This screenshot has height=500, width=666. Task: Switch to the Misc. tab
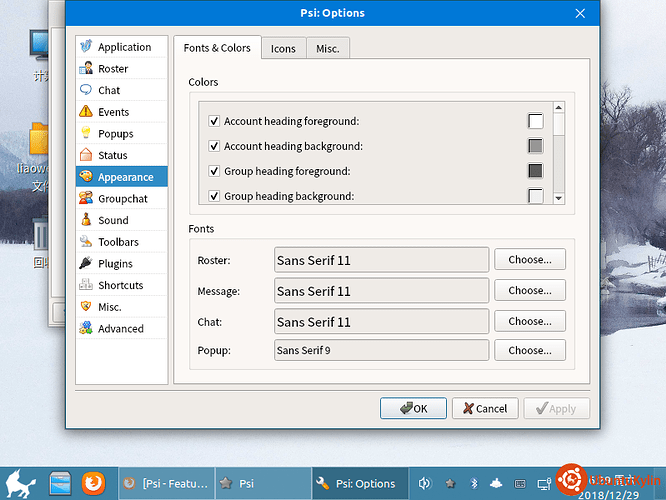coord(328,48)
